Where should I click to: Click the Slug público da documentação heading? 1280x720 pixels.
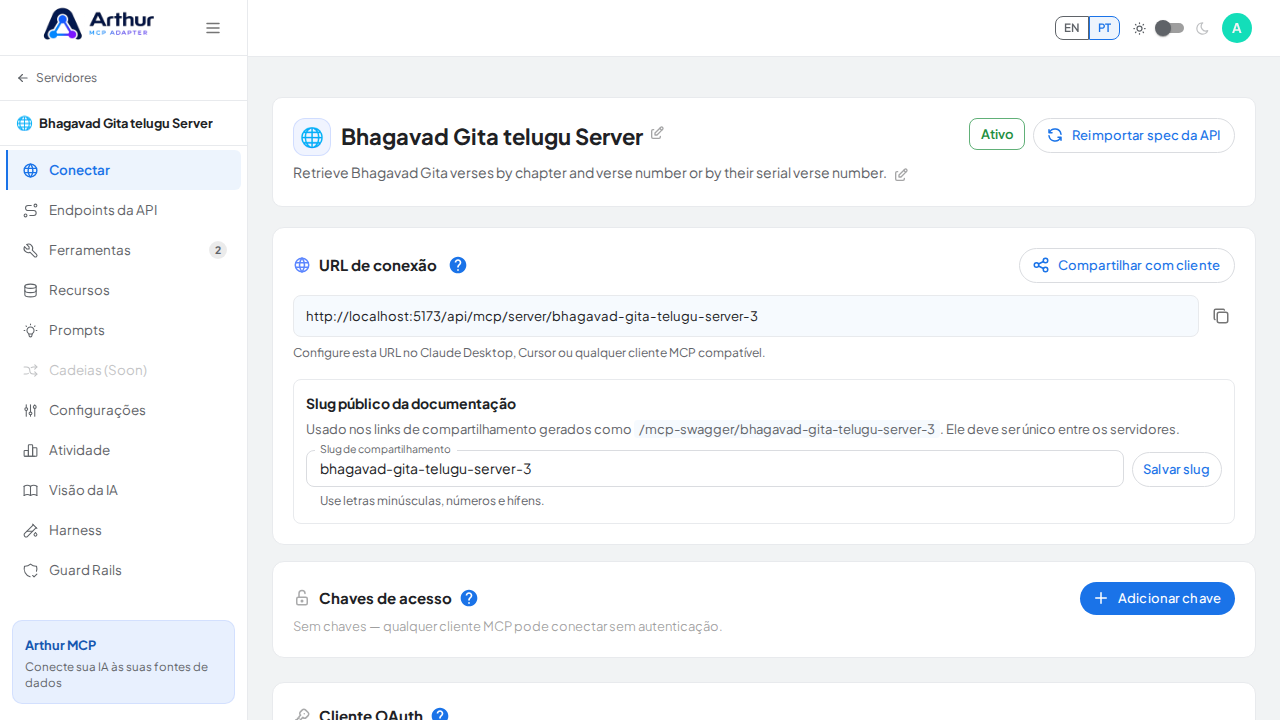point(411,404)
